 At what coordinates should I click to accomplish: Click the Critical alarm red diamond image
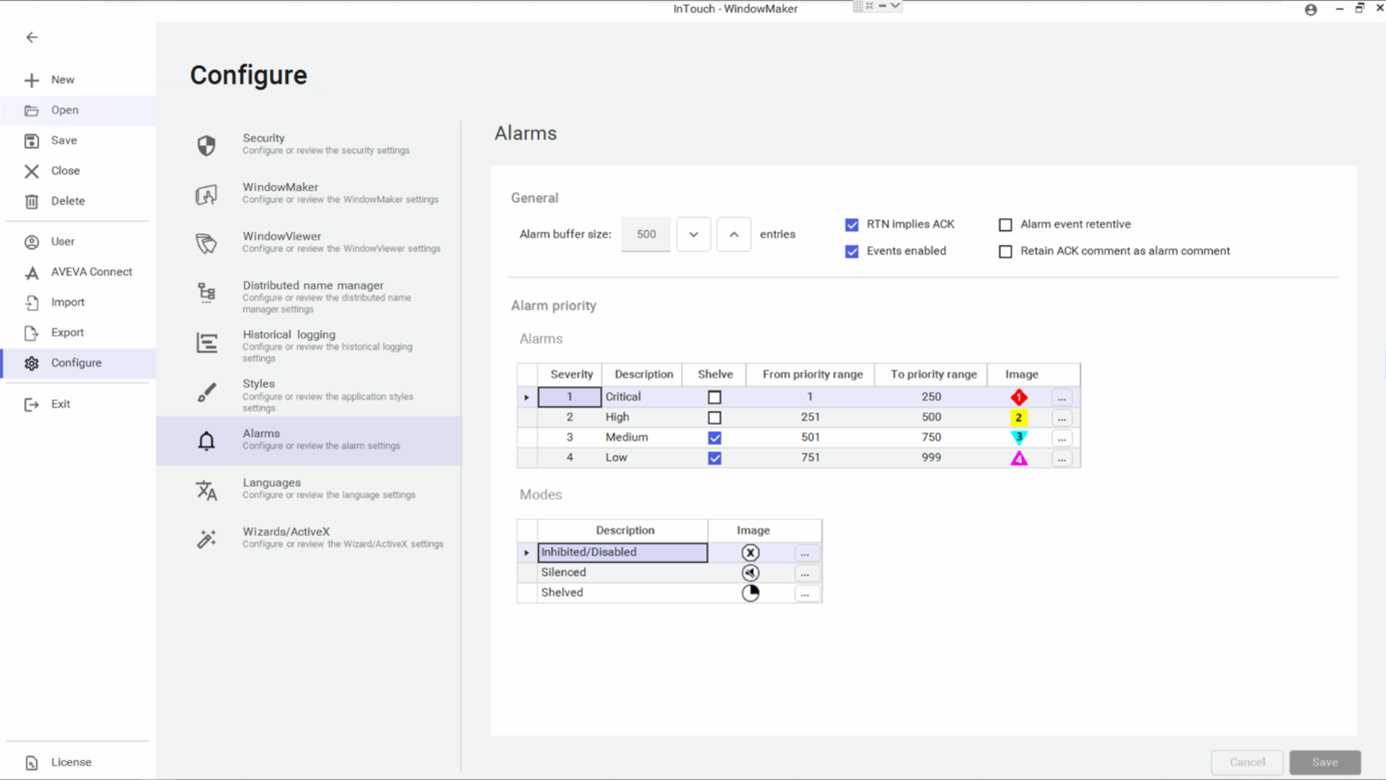pos(1019,397)
